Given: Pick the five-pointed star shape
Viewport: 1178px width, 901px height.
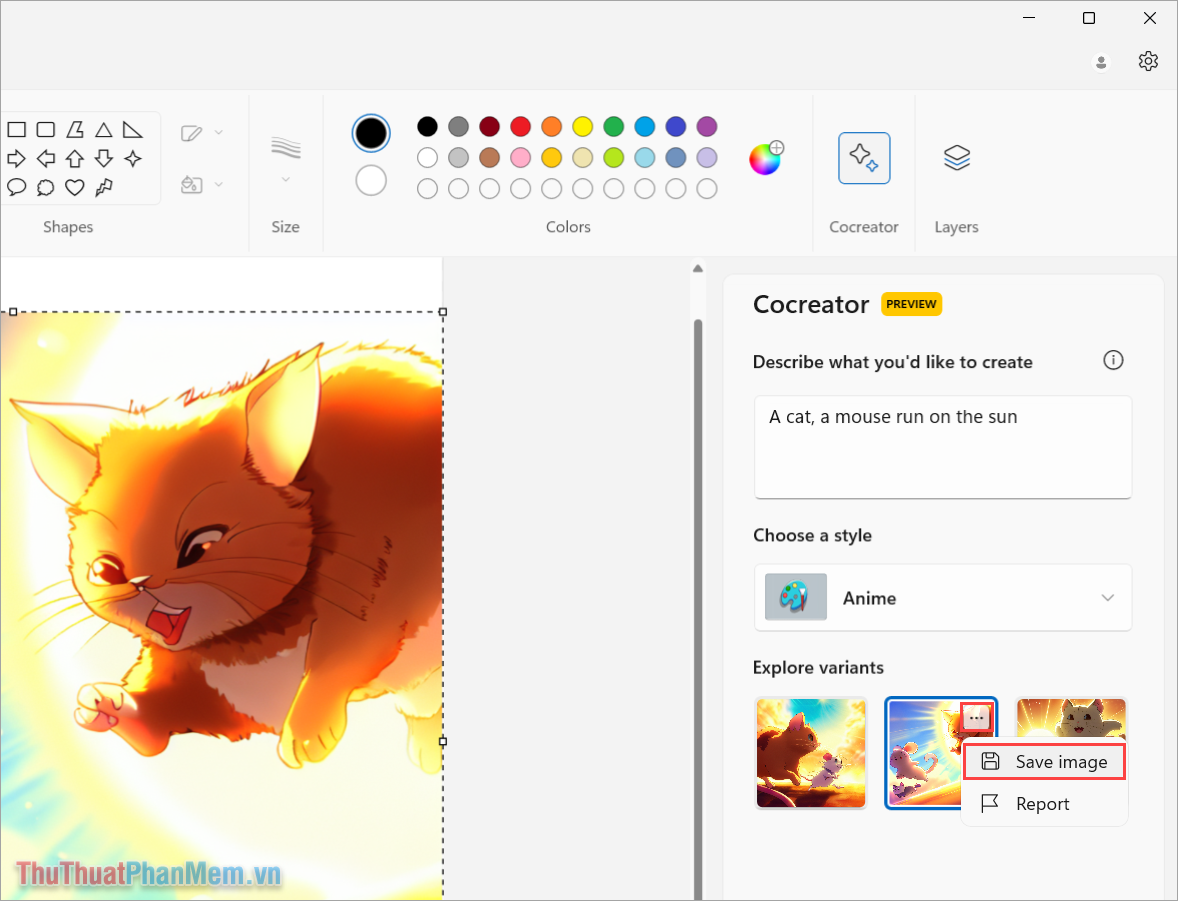Looking at the screenshot, I should [132, 157].
